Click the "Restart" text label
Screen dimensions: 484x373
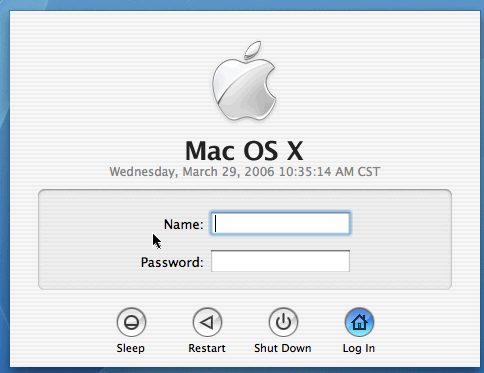(207, 348)
